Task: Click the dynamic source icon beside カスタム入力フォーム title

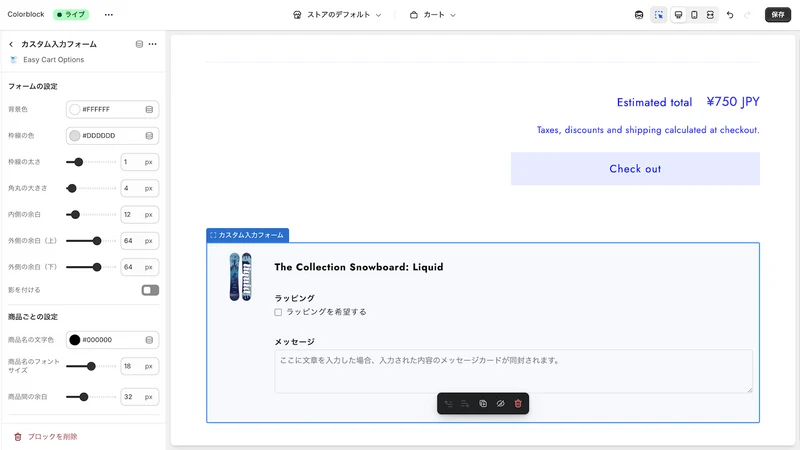Action: point(139,44)
